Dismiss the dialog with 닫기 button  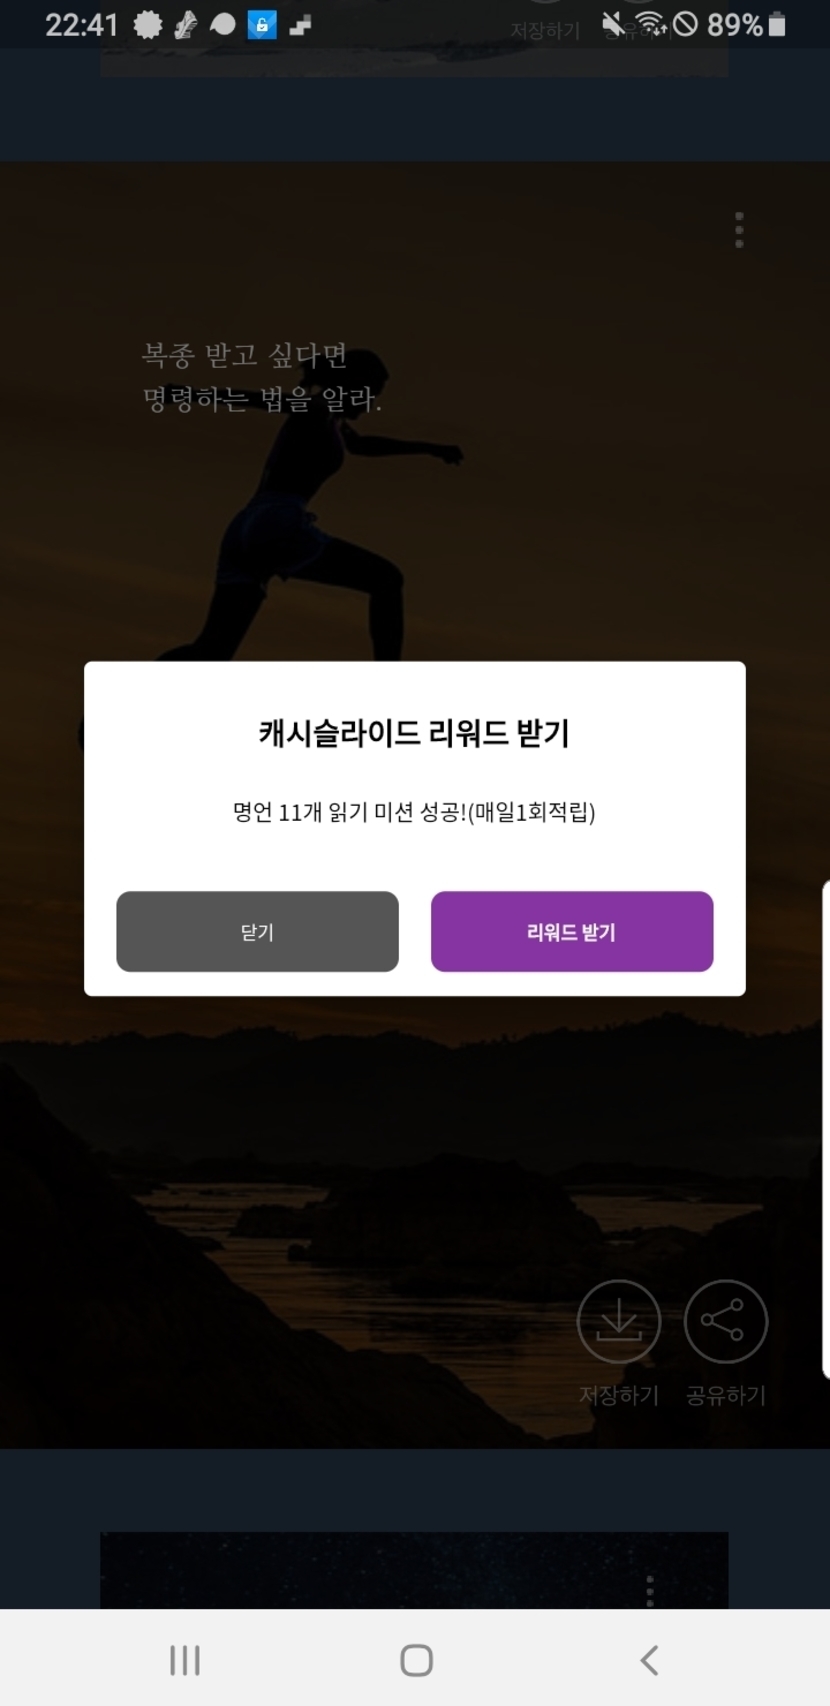pos(257,931)
